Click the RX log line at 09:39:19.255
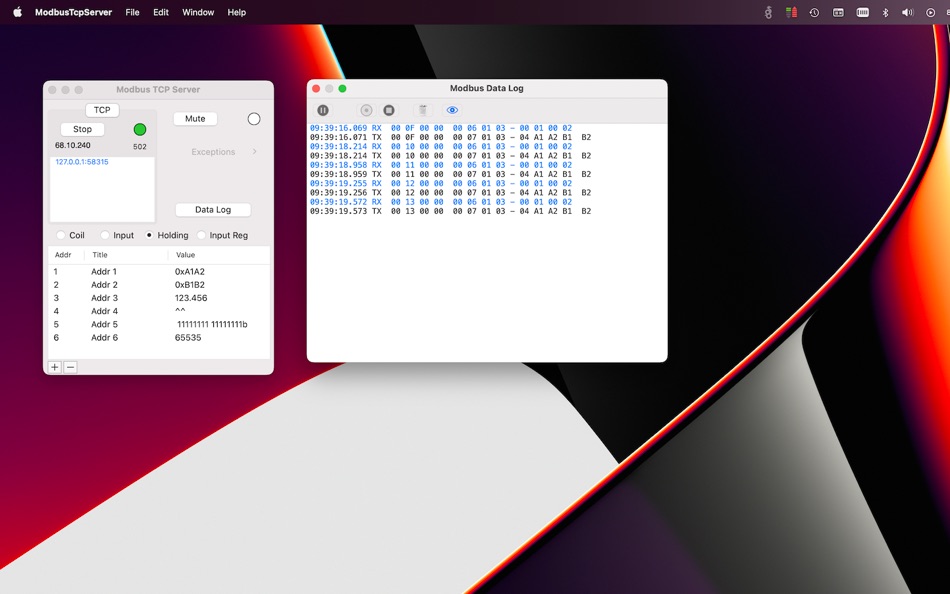The height and width of the screenshot is (594, 950). (440, 184)
